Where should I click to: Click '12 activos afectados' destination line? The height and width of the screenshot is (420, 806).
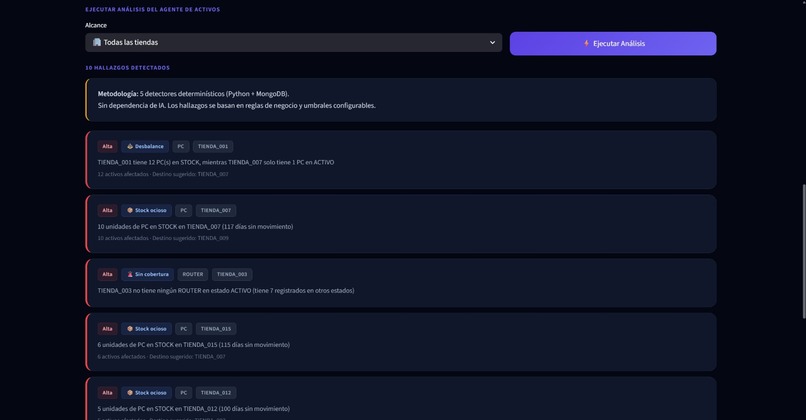163,174
